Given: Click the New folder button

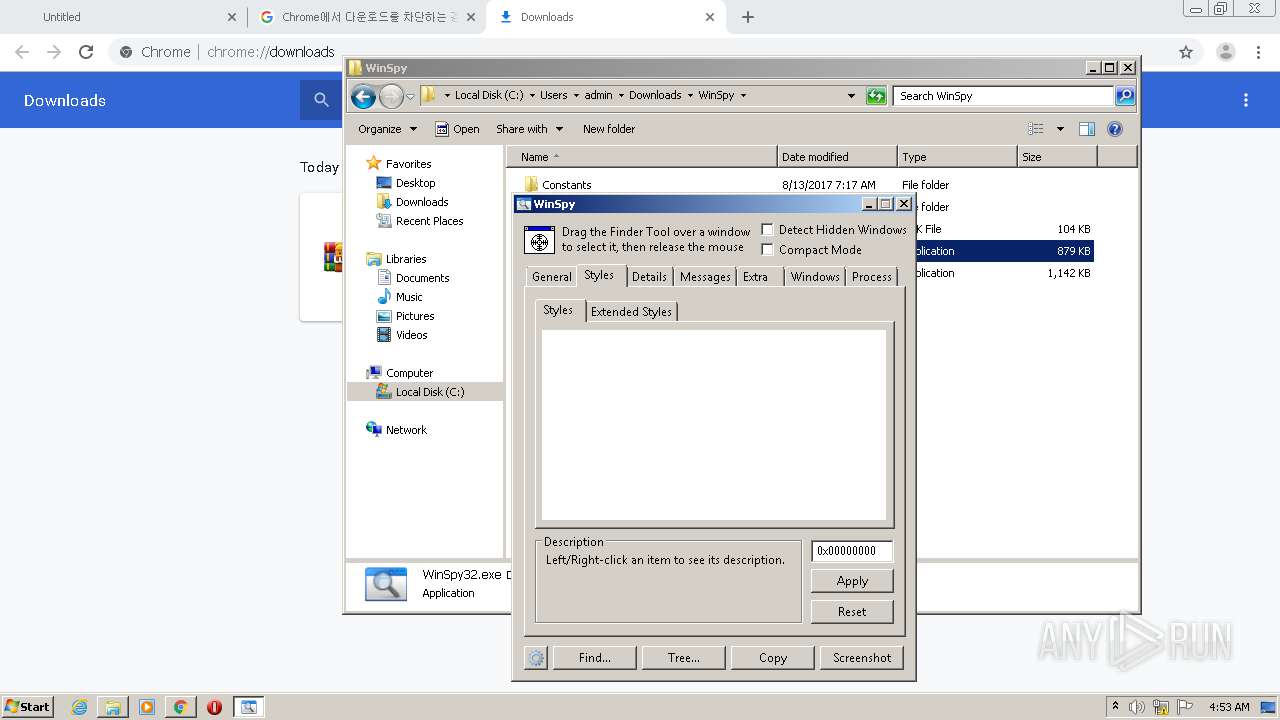Looking at the screenshot, I should 609,129.
